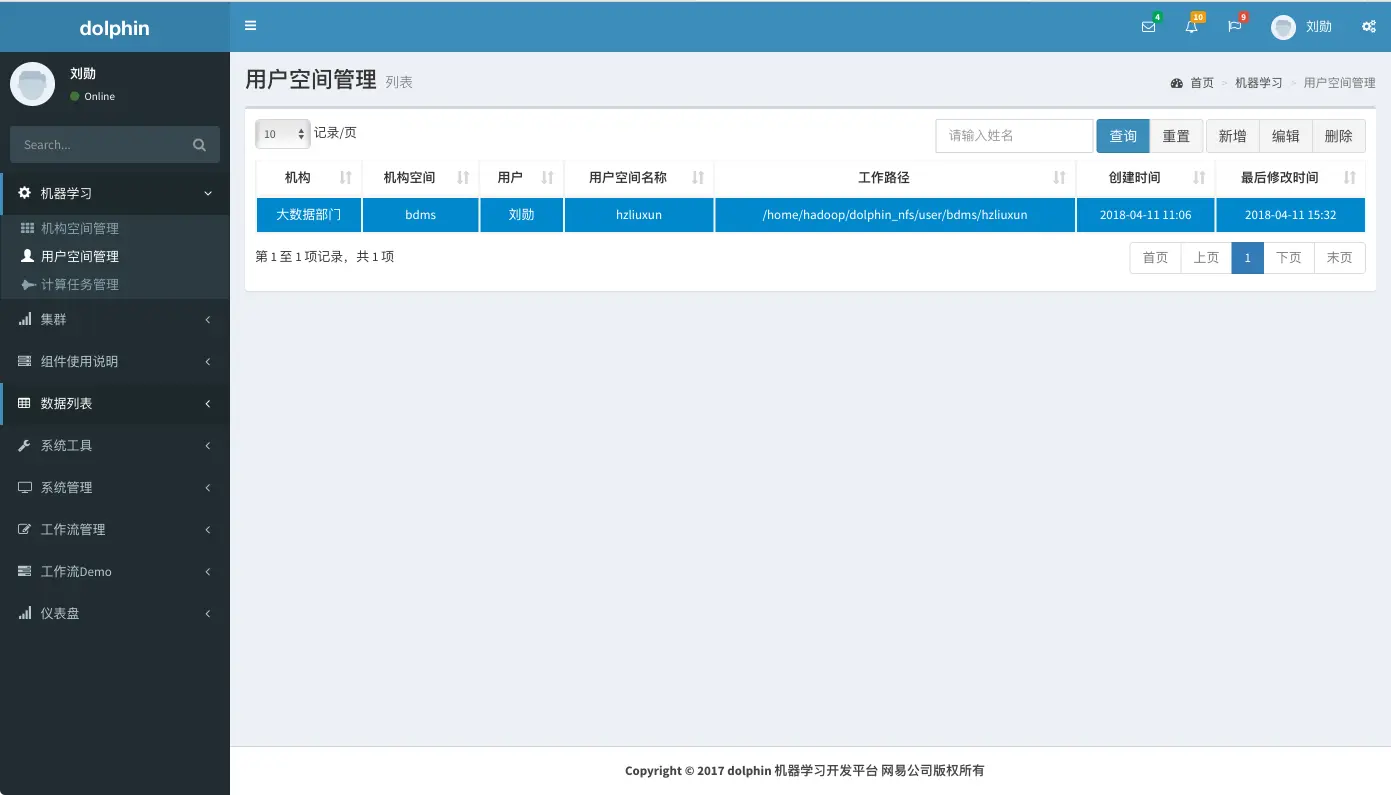The height and width of the screenshot is (795, 1391).
Task: Click the bar chart icon beside 集群
Action: (x=25, y=319)
